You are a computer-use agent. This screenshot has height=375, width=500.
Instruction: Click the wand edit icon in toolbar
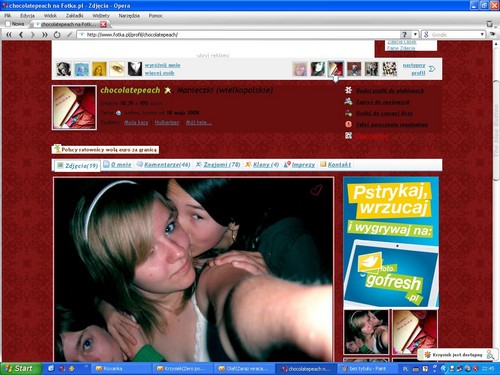coord(69,35)
